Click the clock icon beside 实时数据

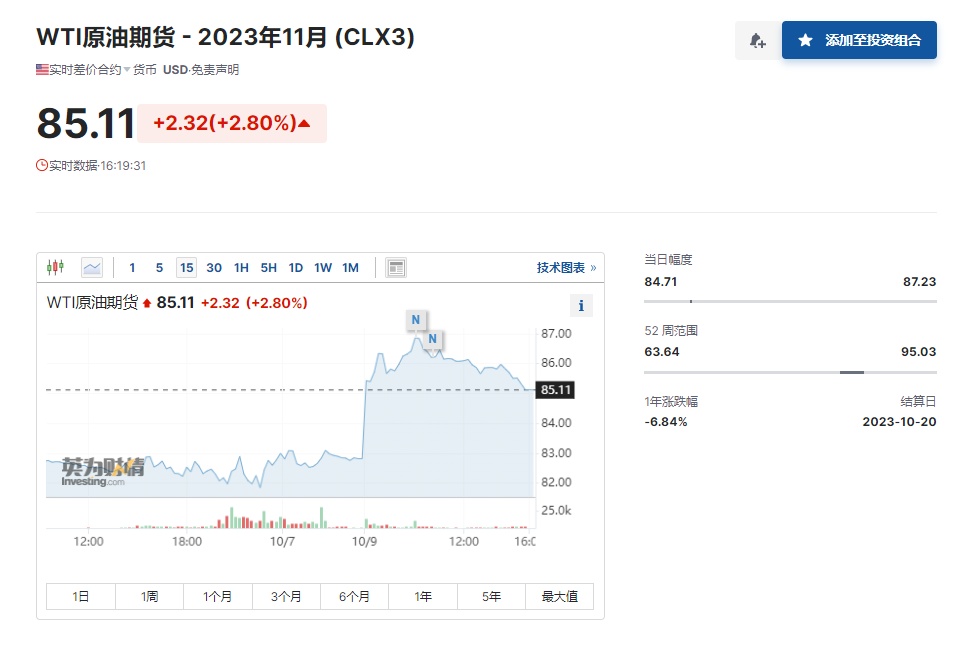(42, 165)
